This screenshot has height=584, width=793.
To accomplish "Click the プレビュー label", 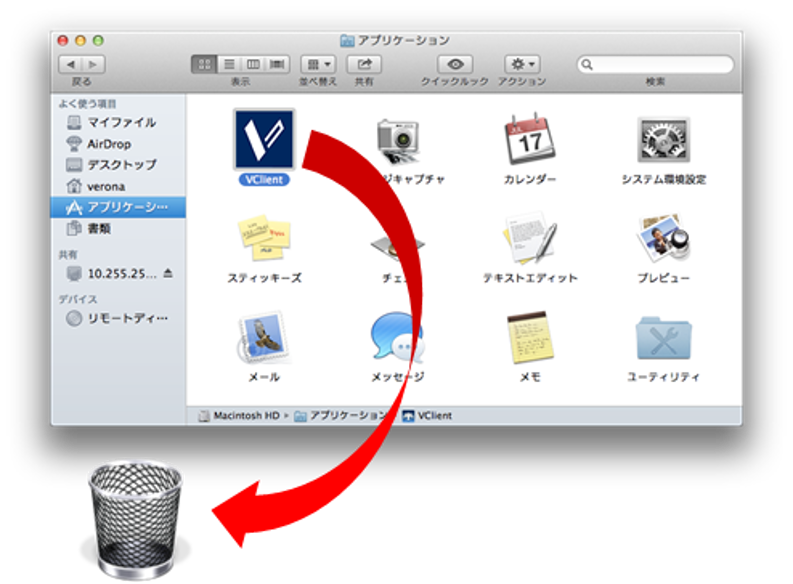I will click(663, 278).
